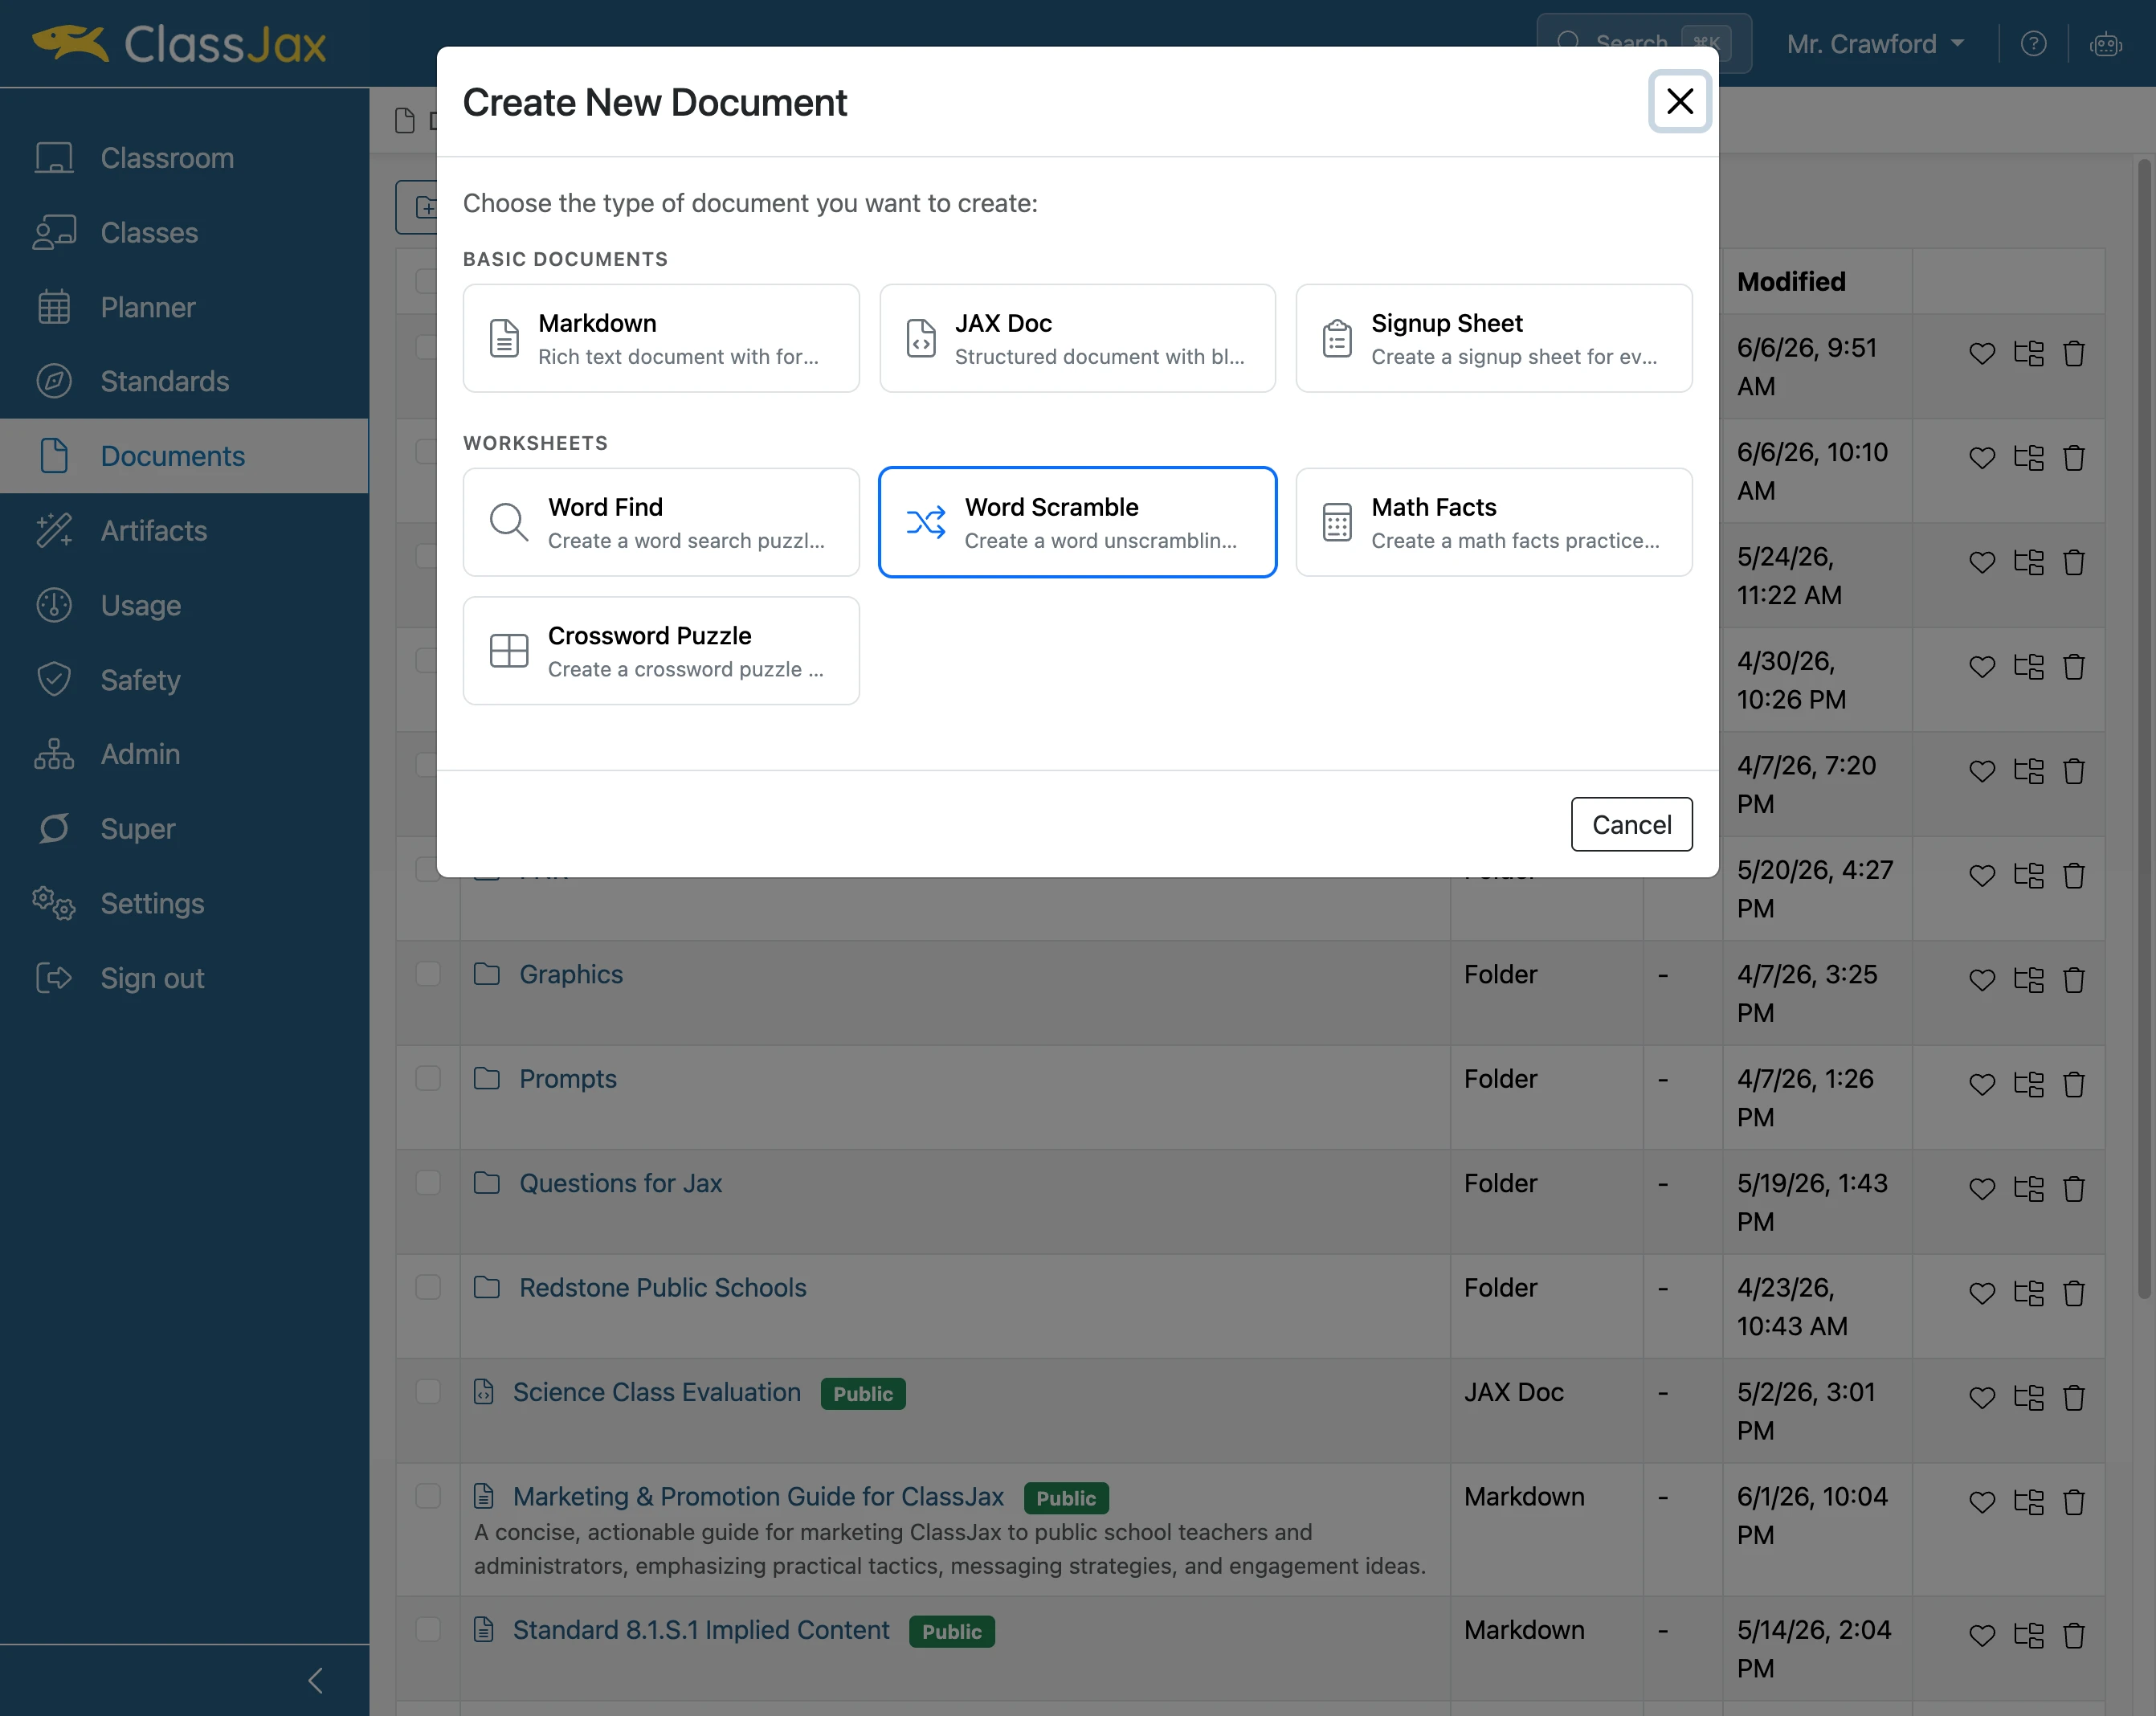Check the Graphics folder checkbox
The image size is (2156, 1716).
point(428,974)
